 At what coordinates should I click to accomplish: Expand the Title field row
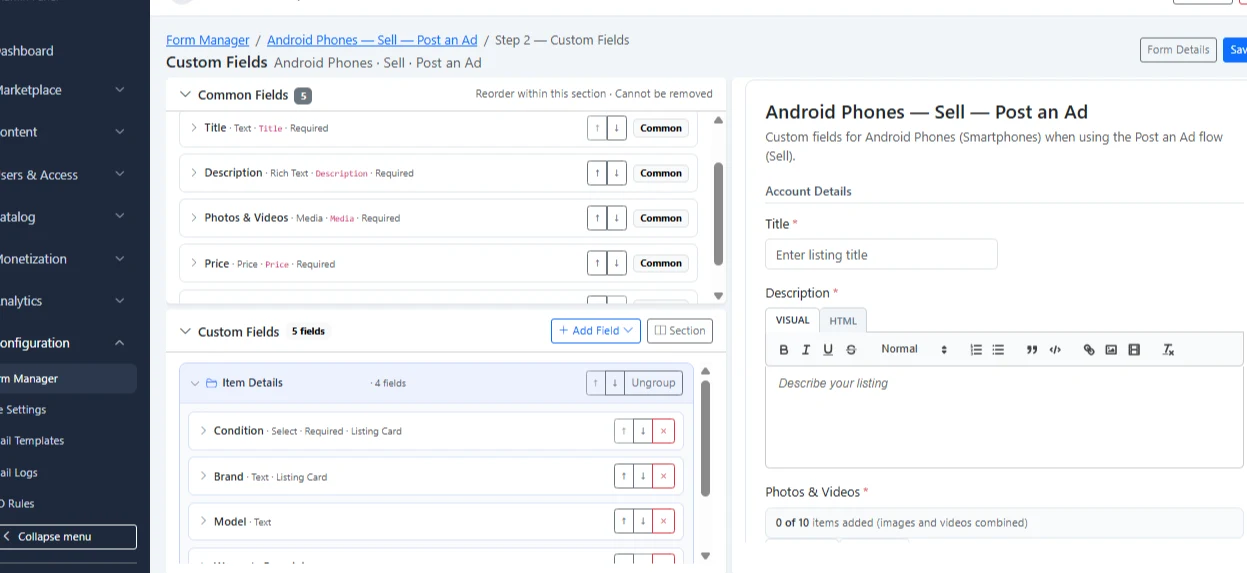(x=194, y=128)
